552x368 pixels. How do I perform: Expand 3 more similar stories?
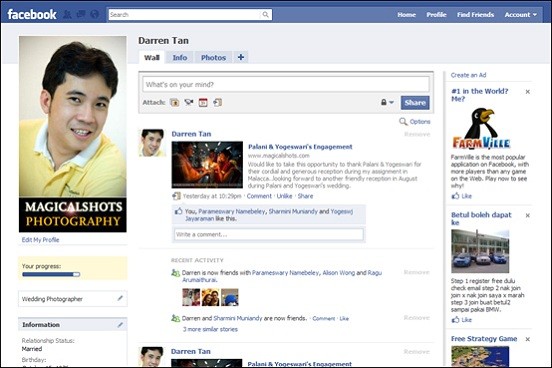point(210,329)
